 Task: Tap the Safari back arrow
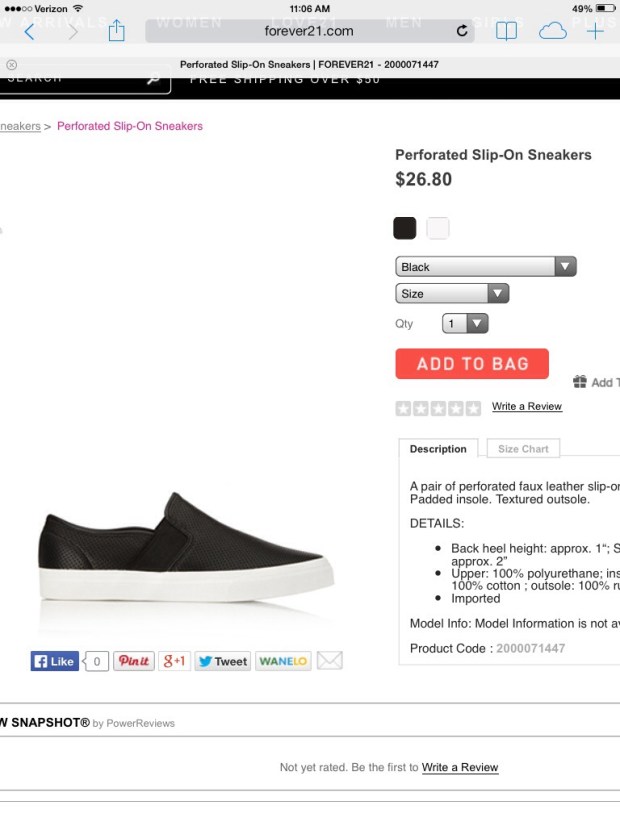[29, 31]
